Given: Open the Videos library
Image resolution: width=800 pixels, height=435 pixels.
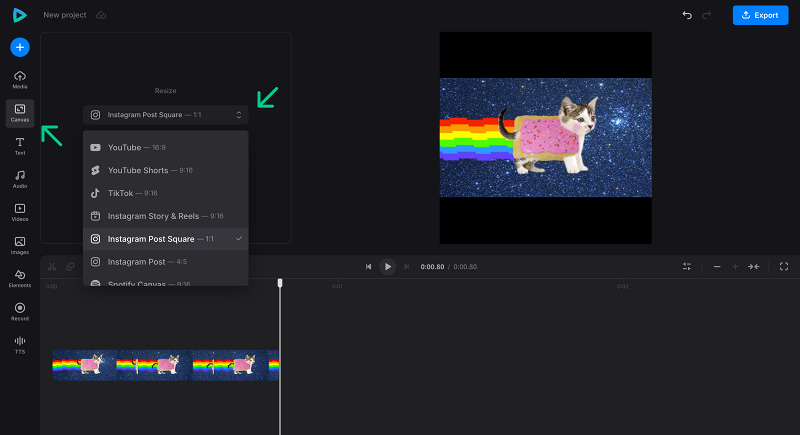Looking at the screenshot, I should coord(20,212).
